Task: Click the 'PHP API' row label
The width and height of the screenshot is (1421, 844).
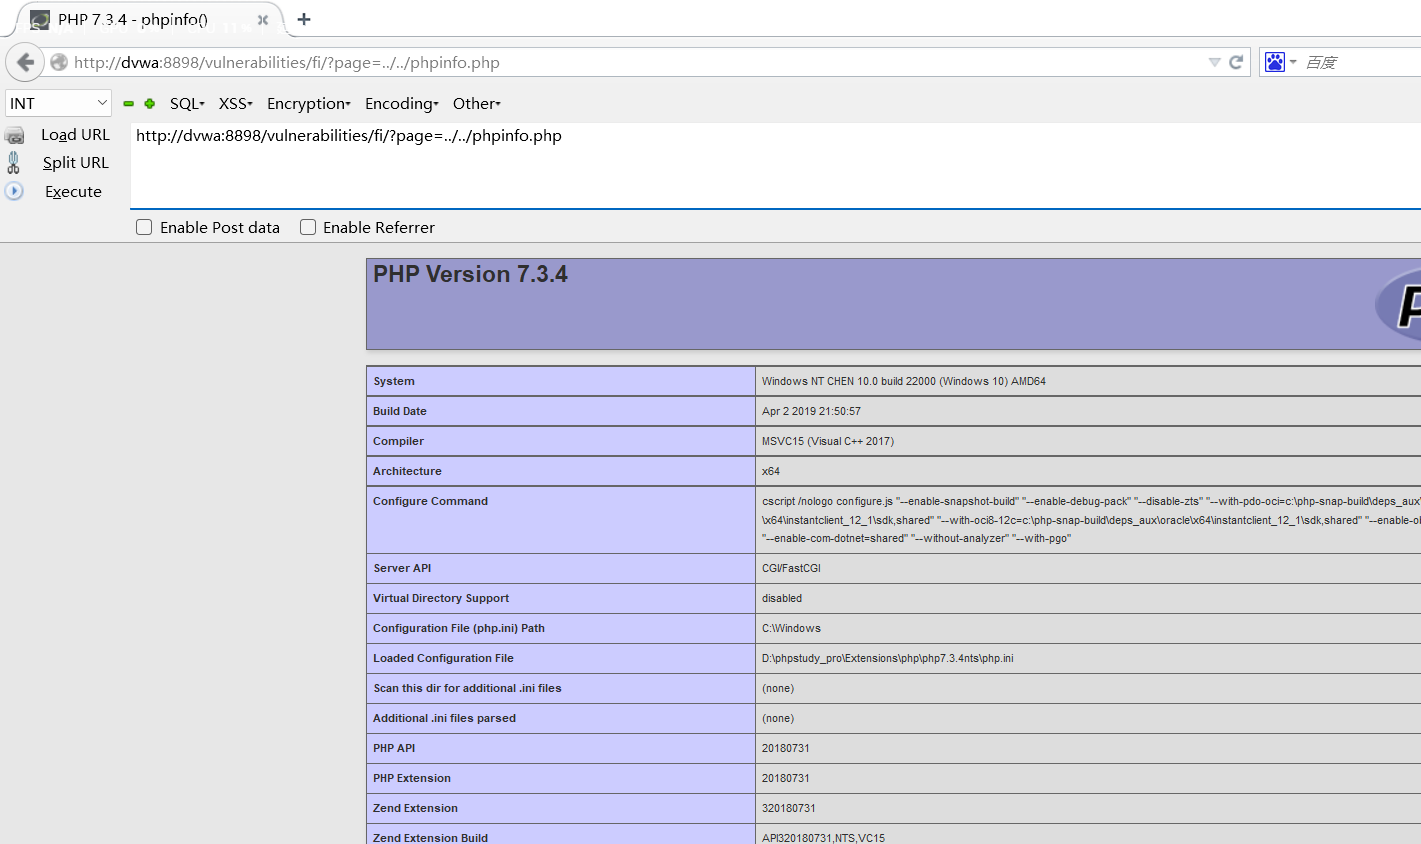Action: tap(394, 748)
